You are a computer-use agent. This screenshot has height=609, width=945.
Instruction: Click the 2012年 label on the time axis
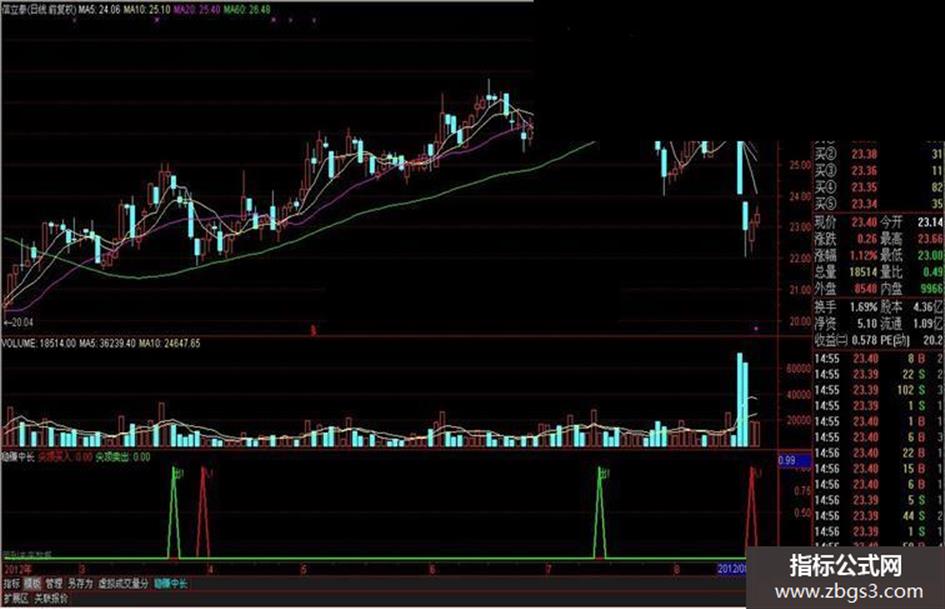(18, 569)
